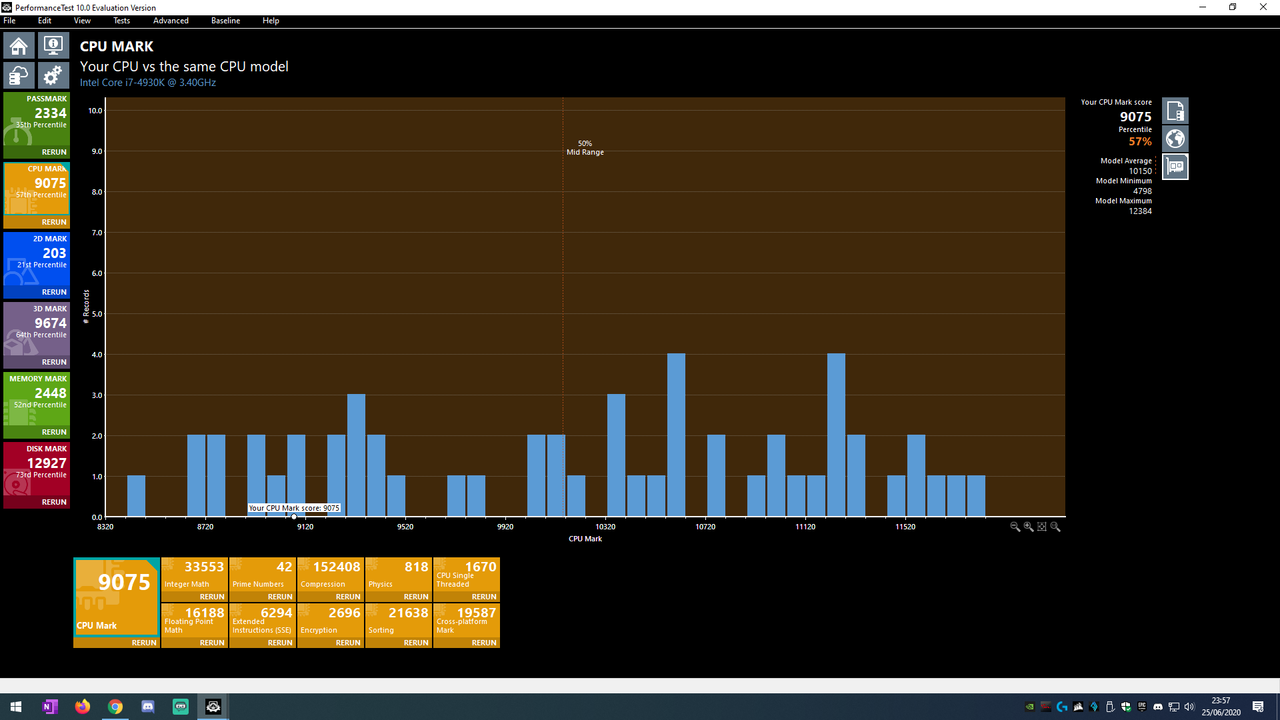Rerun the 3D Mark test
Viewport: 1280px width, 720px height.
54,362
